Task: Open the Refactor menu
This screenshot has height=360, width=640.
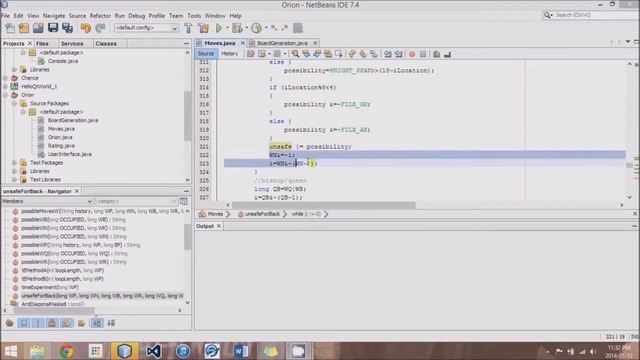Action: point(100,16)
